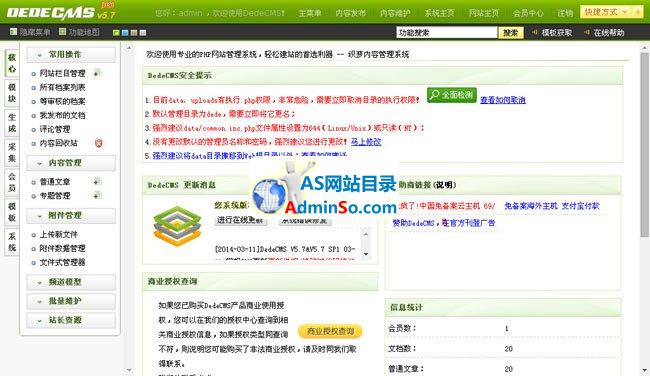Click the red recycle icon beside 内容回收站
The image size is (650, 376).
pos(98,143)
